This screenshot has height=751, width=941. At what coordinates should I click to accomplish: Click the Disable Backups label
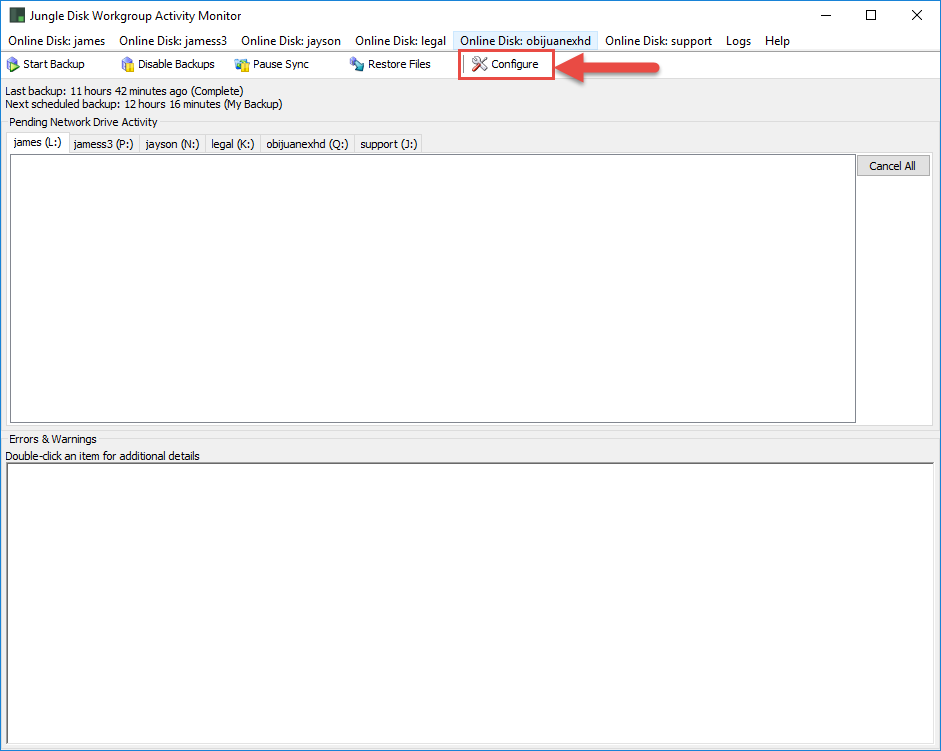(x=176, y=64)
